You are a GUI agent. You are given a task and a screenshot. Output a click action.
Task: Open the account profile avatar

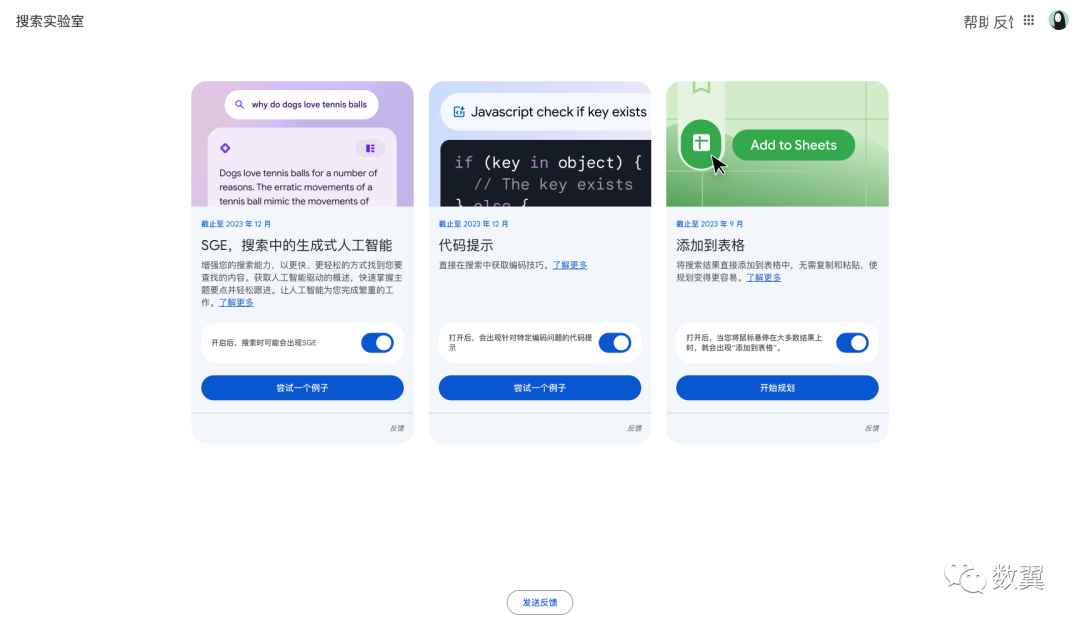pyautogui.click(x=1058, y=21)
